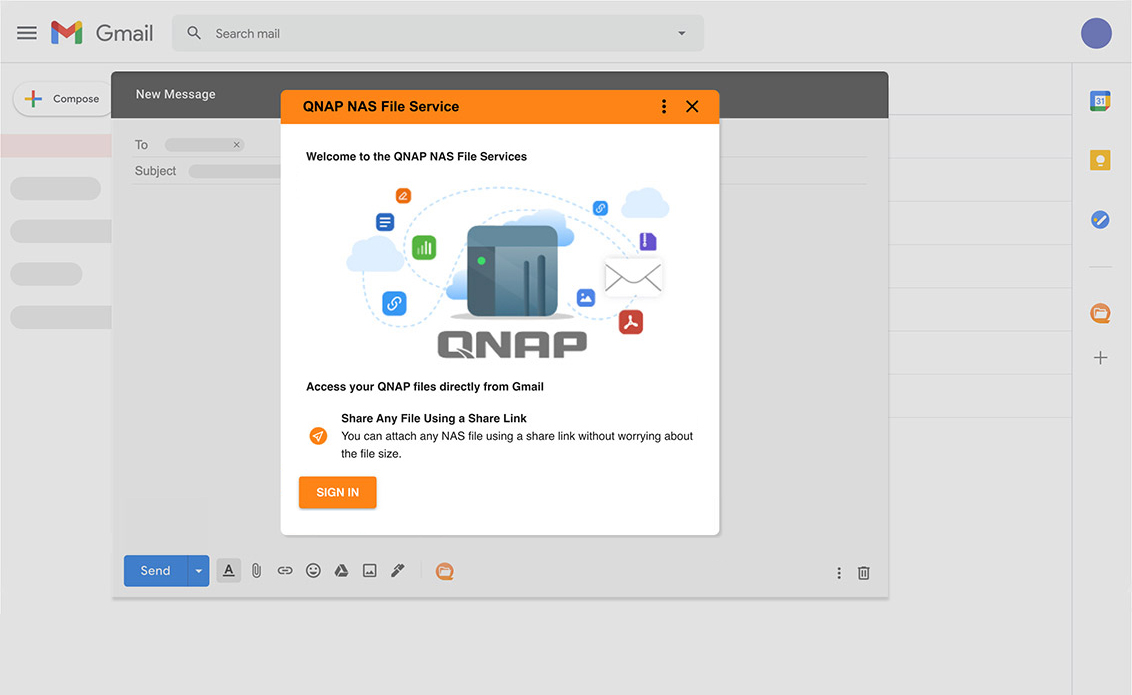Get more add-ons with the plus icon
Viewport: 1132px width, 695px height.
click(x=1100, y=357)
